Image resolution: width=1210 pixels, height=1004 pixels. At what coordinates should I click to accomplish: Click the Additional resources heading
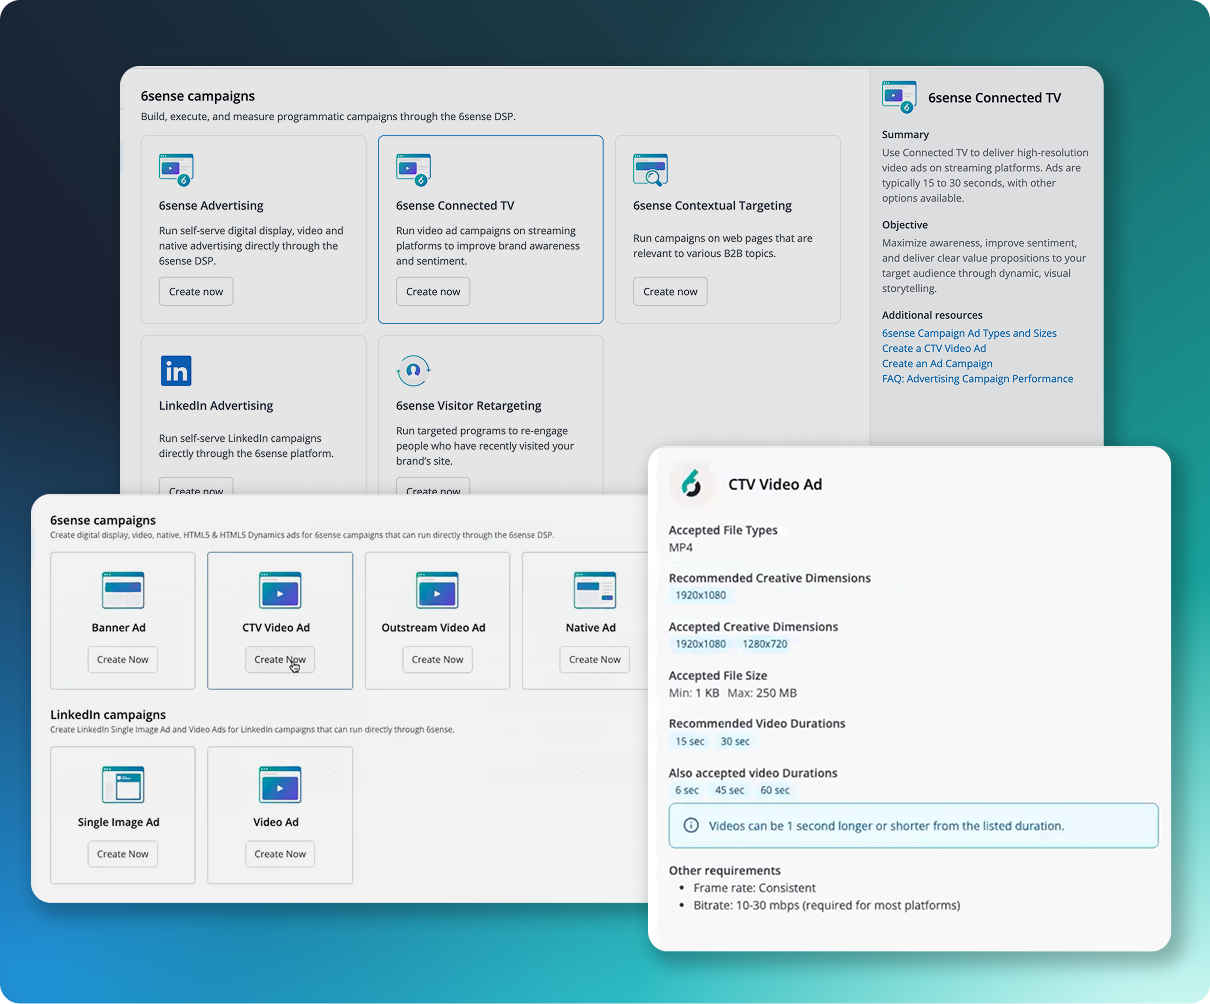tap(932, 315)
